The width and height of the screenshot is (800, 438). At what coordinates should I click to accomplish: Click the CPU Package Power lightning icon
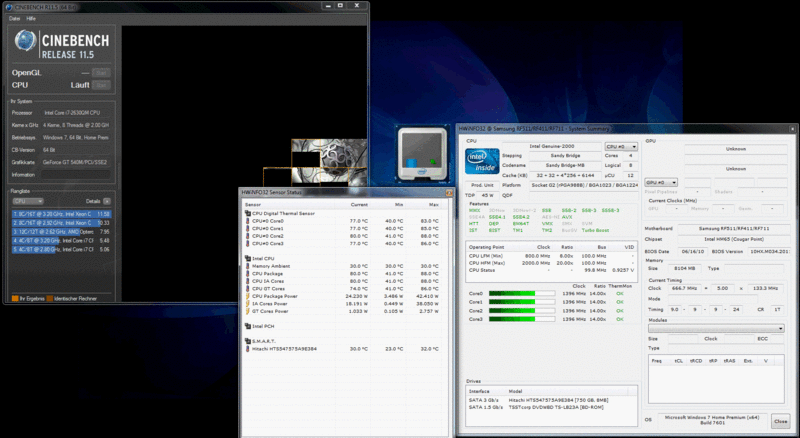point(248,296)
